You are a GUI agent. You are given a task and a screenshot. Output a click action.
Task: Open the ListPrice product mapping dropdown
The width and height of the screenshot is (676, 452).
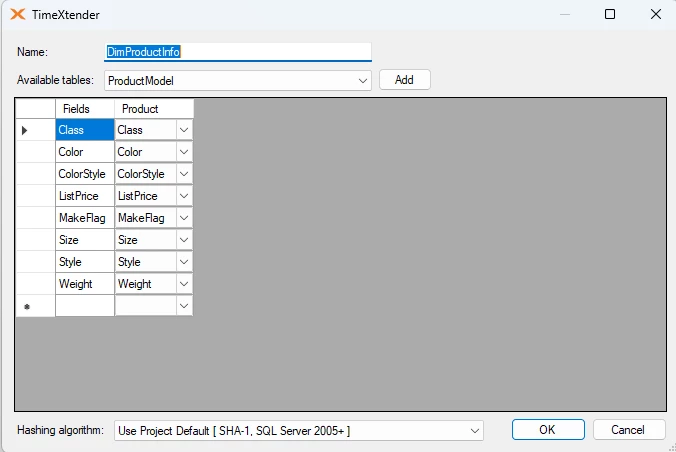tap(184, 196)
